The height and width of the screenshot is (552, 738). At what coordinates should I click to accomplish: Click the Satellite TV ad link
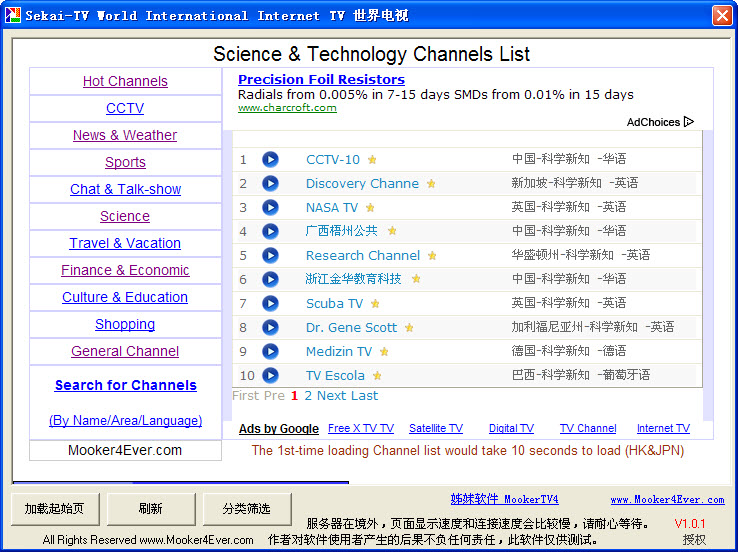[436, 428]
